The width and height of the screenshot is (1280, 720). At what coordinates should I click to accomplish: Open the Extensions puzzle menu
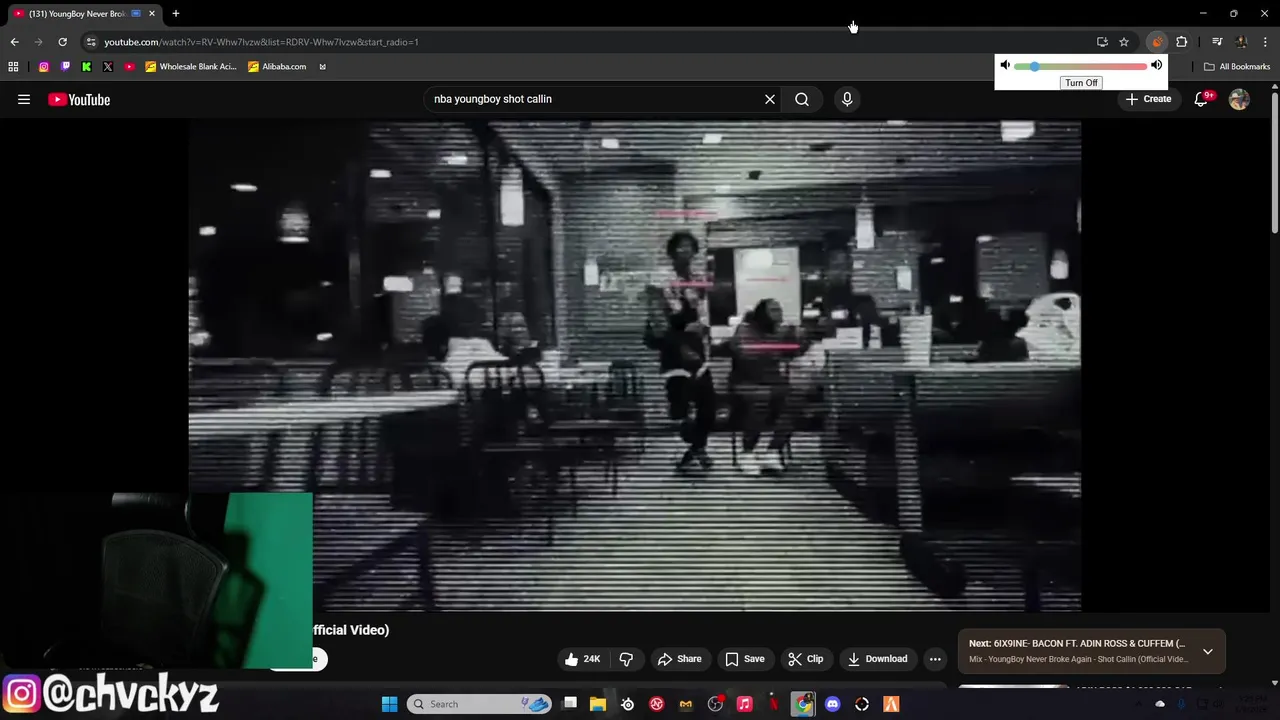1181,42
